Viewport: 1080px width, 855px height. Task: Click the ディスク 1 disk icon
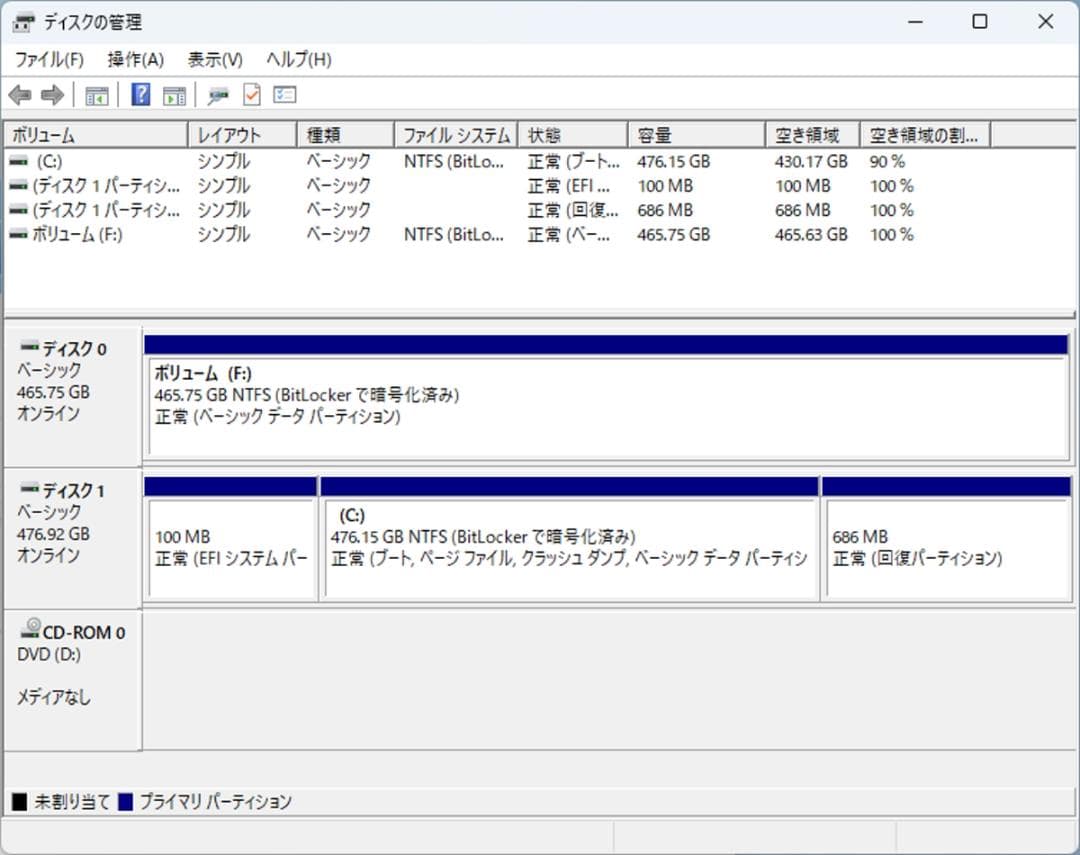29,490
